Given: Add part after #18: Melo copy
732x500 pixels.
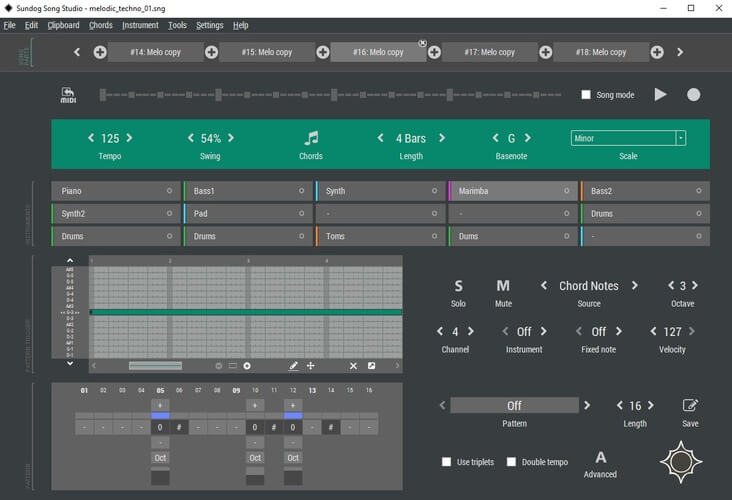Looking at the screenshot, I should pos(657,52).
